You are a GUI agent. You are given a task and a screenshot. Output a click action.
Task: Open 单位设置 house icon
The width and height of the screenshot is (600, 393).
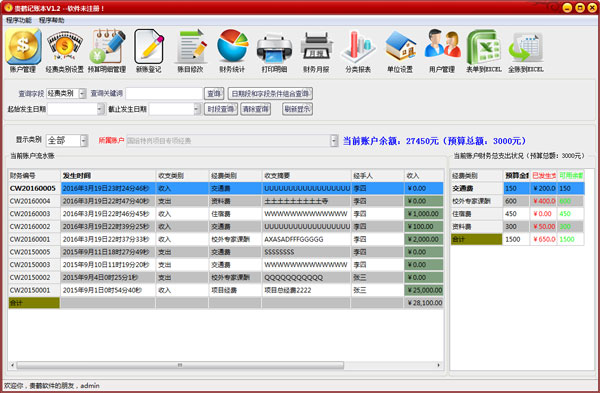pyautogui.click(x=400, y=47)
